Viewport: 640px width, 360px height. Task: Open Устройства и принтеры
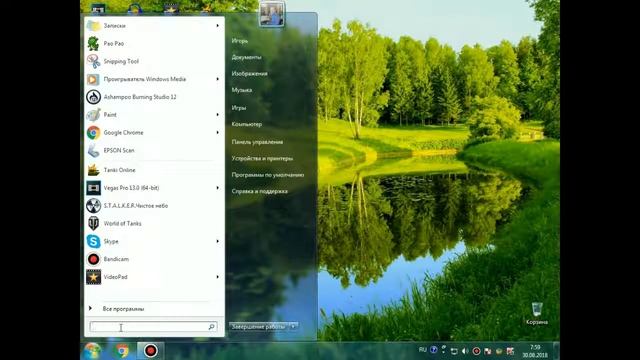pos(262,158)
